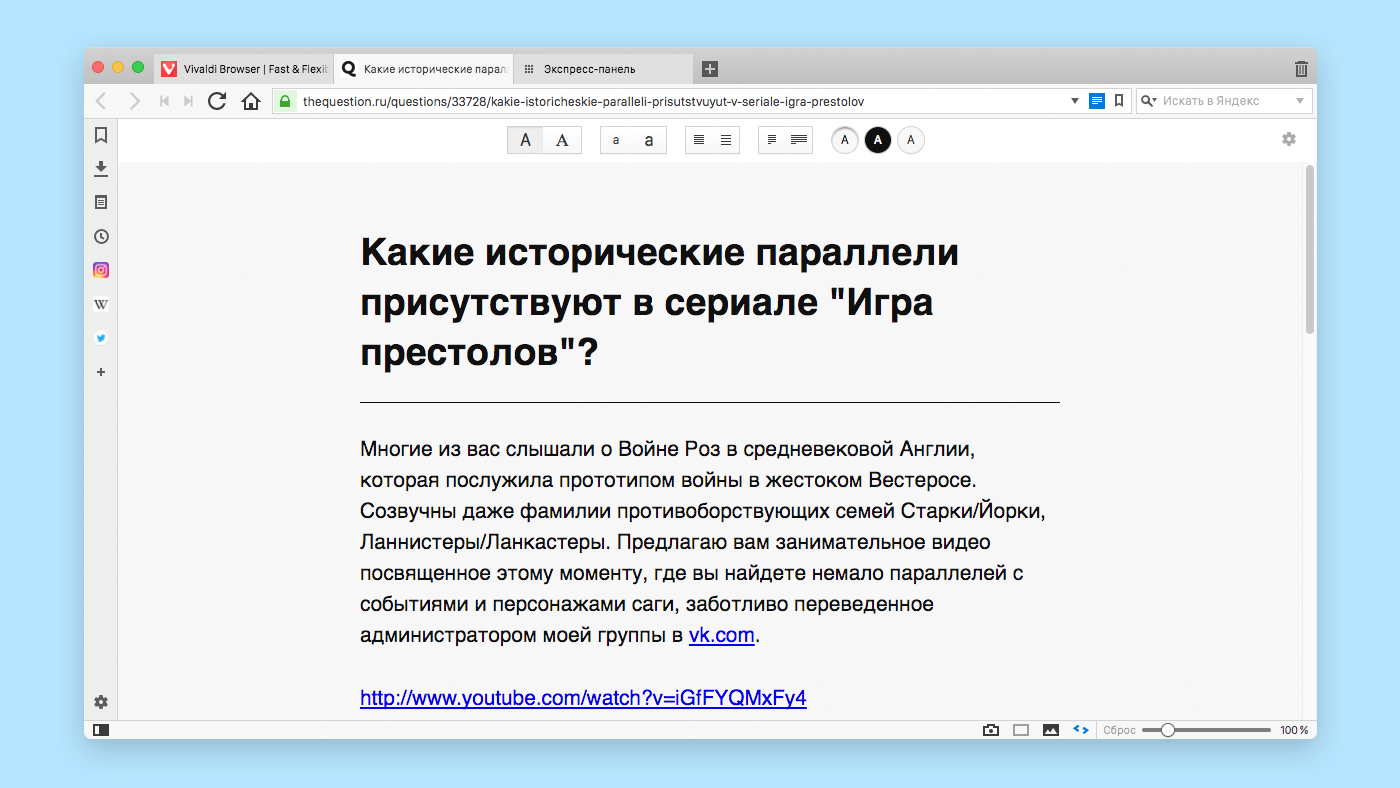Open the Wikipedia web panel
1400x788 pixels.
pyautogui.click(x=101, y=304)
